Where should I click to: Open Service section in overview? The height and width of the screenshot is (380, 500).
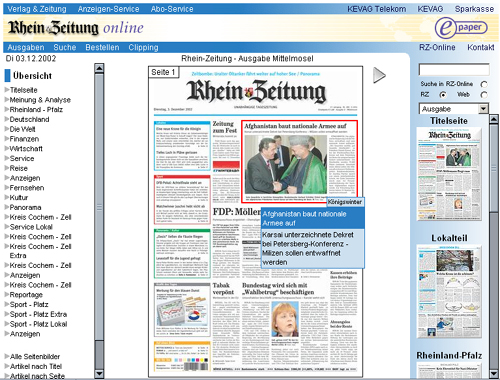pyautogui.click(x=22, y=158)
